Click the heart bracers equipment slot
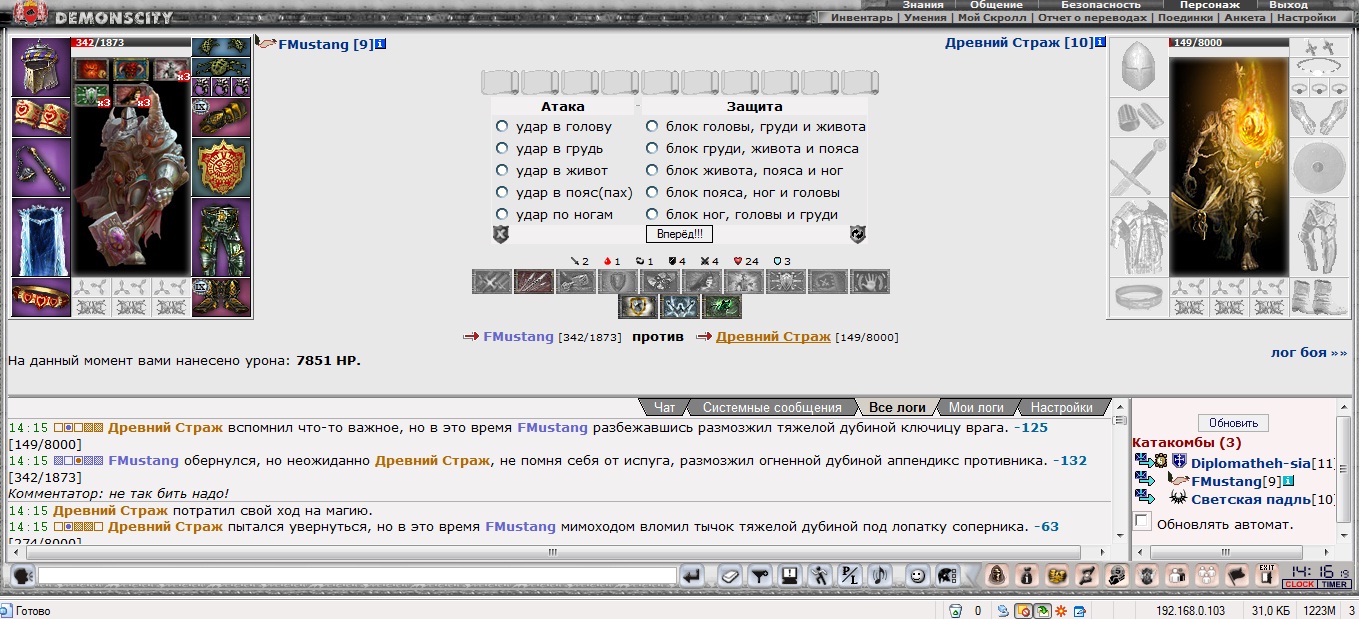Viewport: 1359px width, 619px height. coord(40,117)
